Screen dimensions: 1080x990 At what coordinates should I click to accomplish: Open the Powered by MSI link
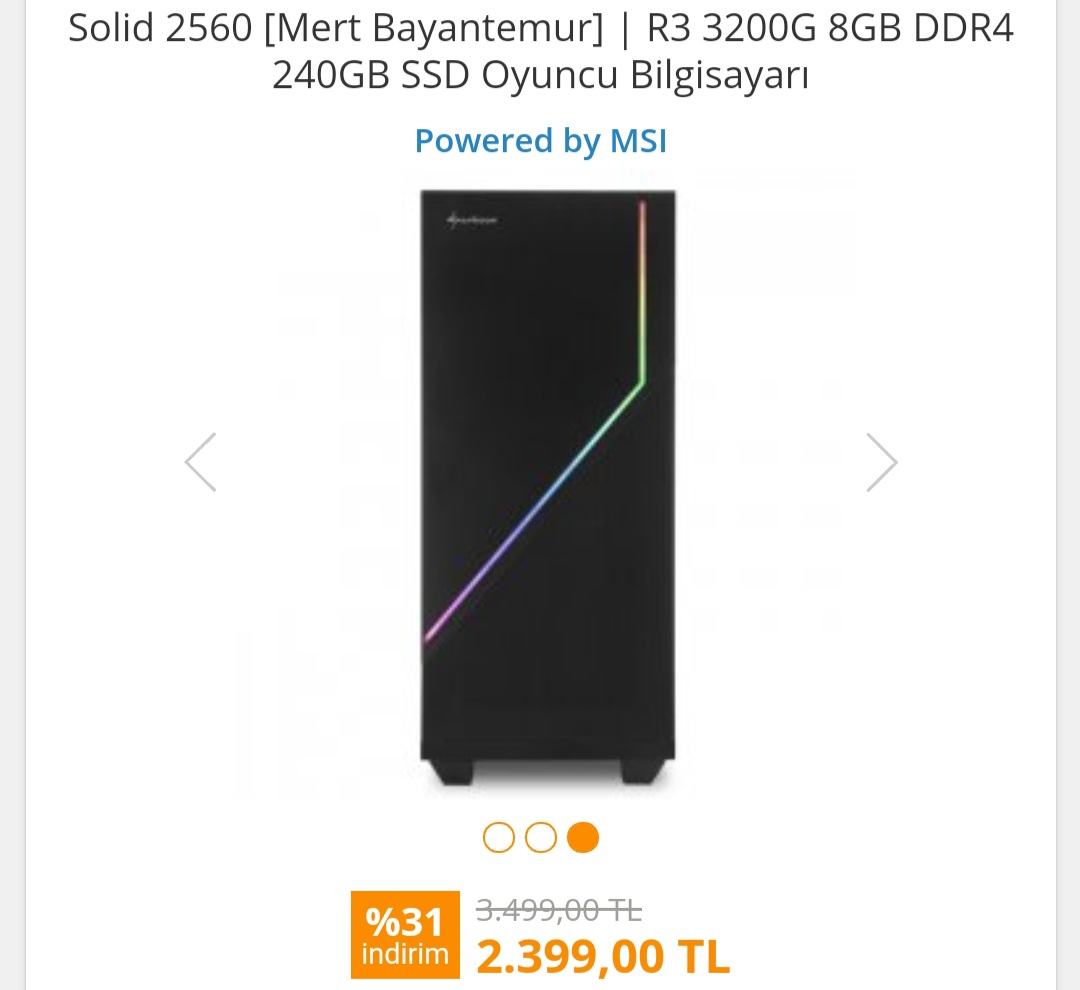pos(540,141)
